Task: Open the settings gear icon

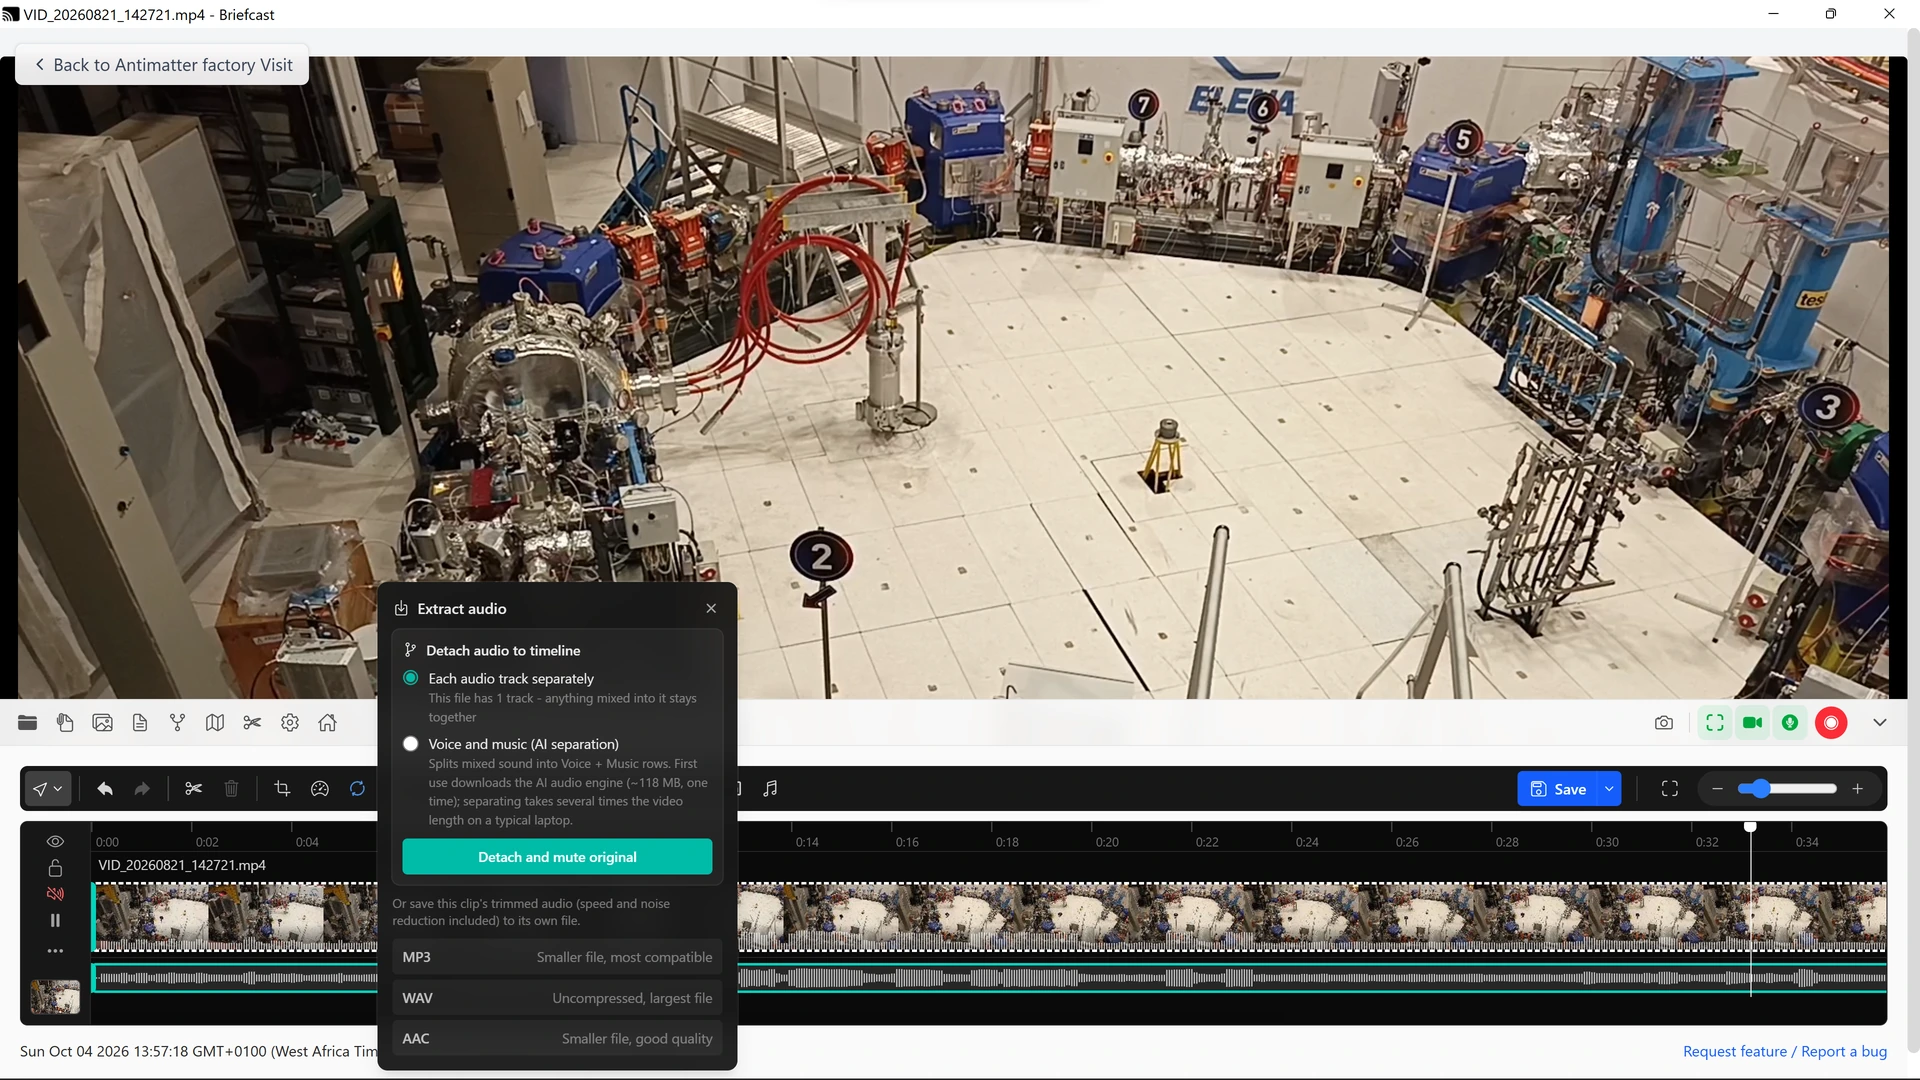Action: 290,722
